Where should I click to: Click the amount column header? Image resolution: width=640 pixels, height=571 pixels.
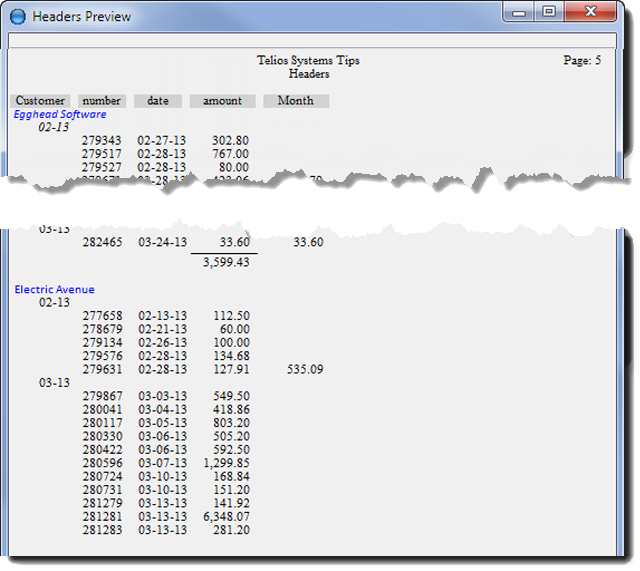pos(222,101)
